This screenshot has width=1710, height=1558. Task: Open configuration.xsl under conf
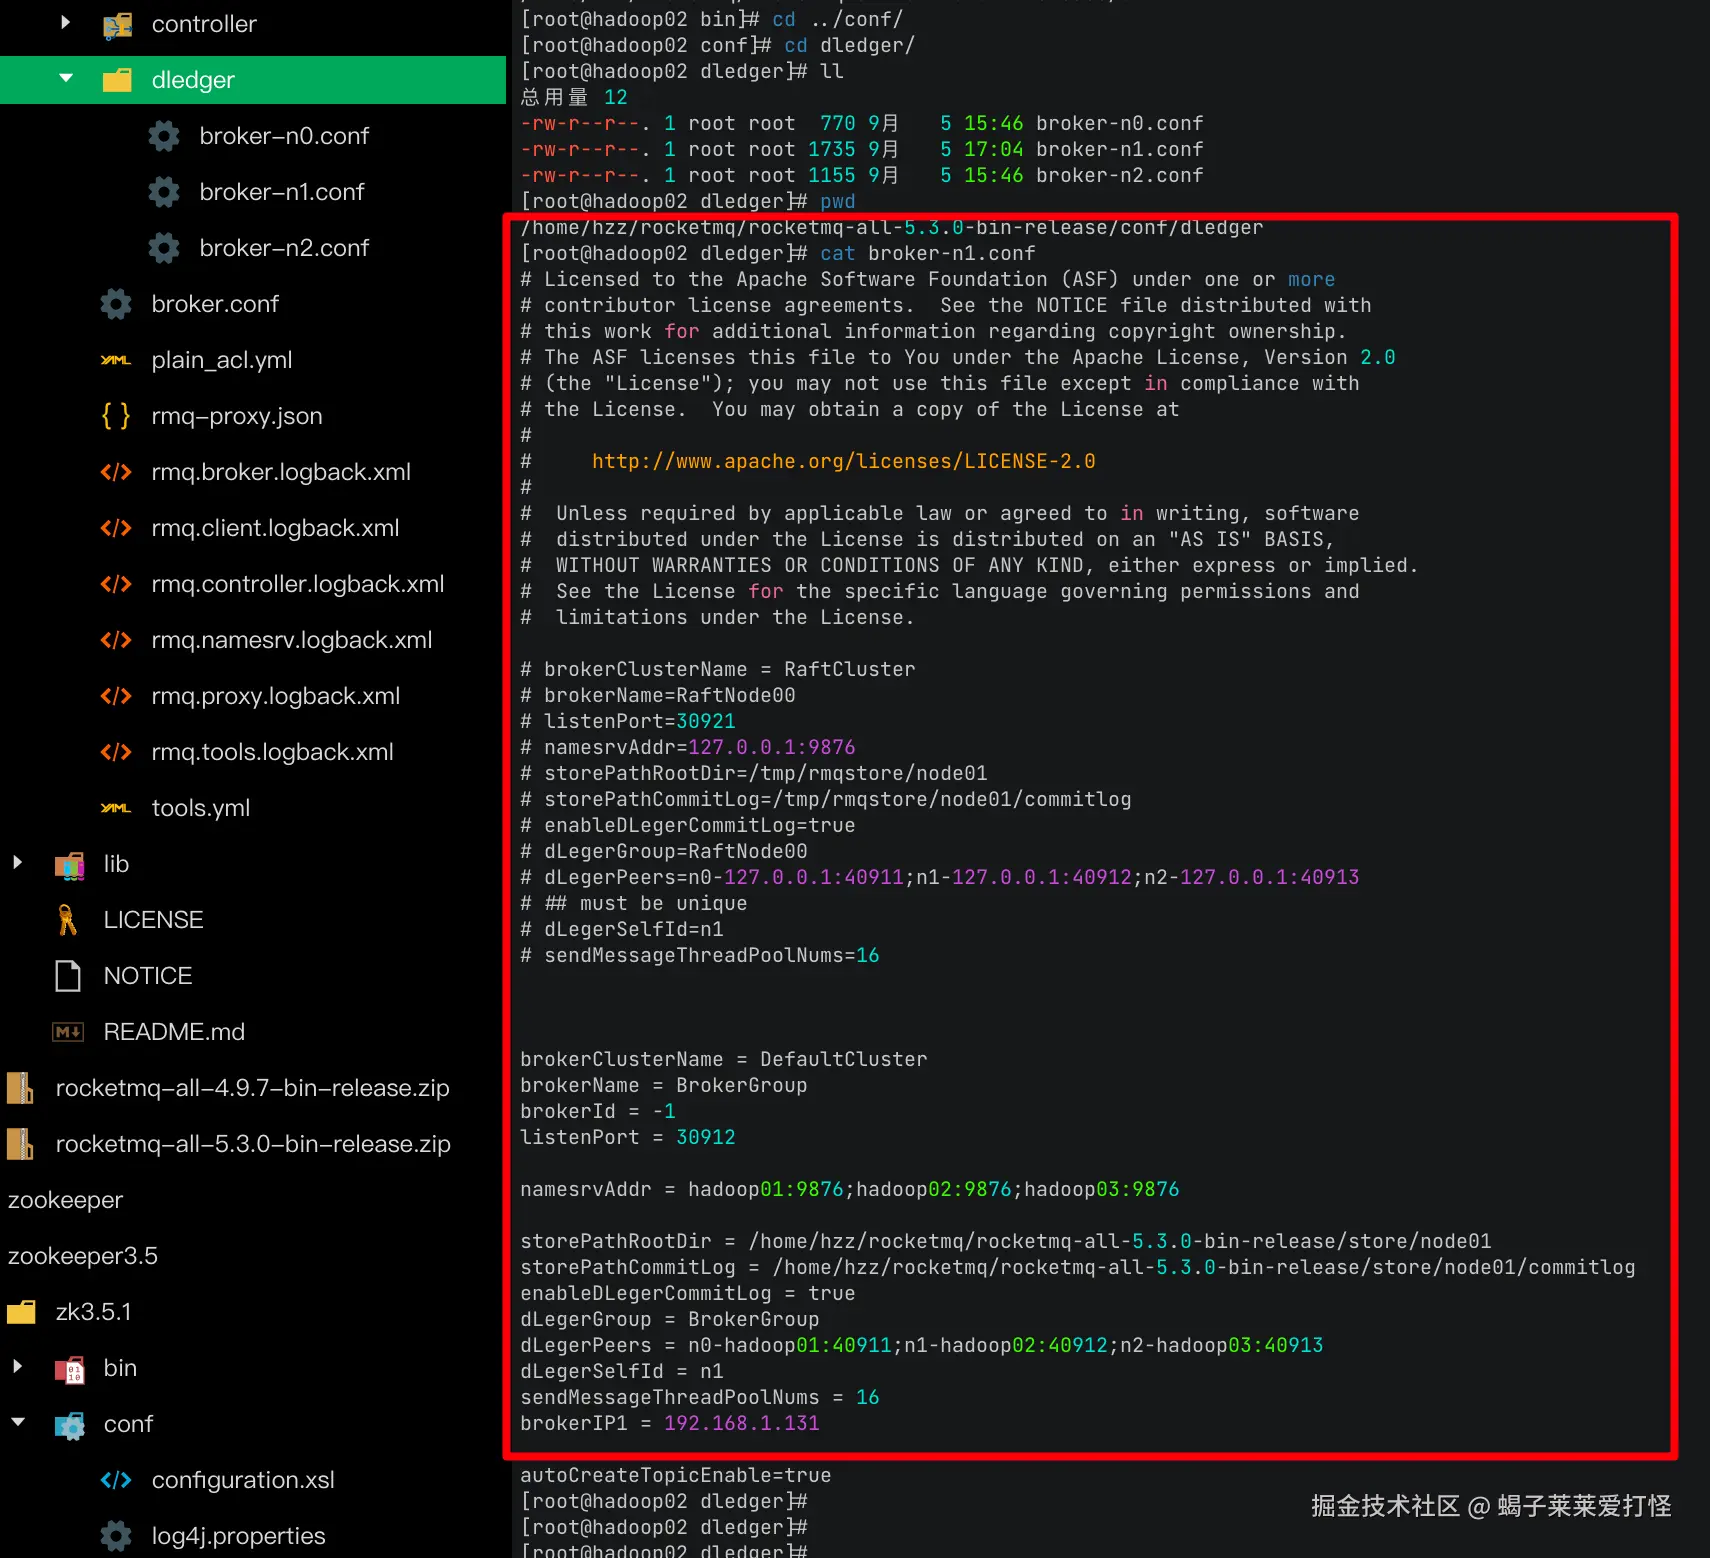click(x=243, y=1480)
